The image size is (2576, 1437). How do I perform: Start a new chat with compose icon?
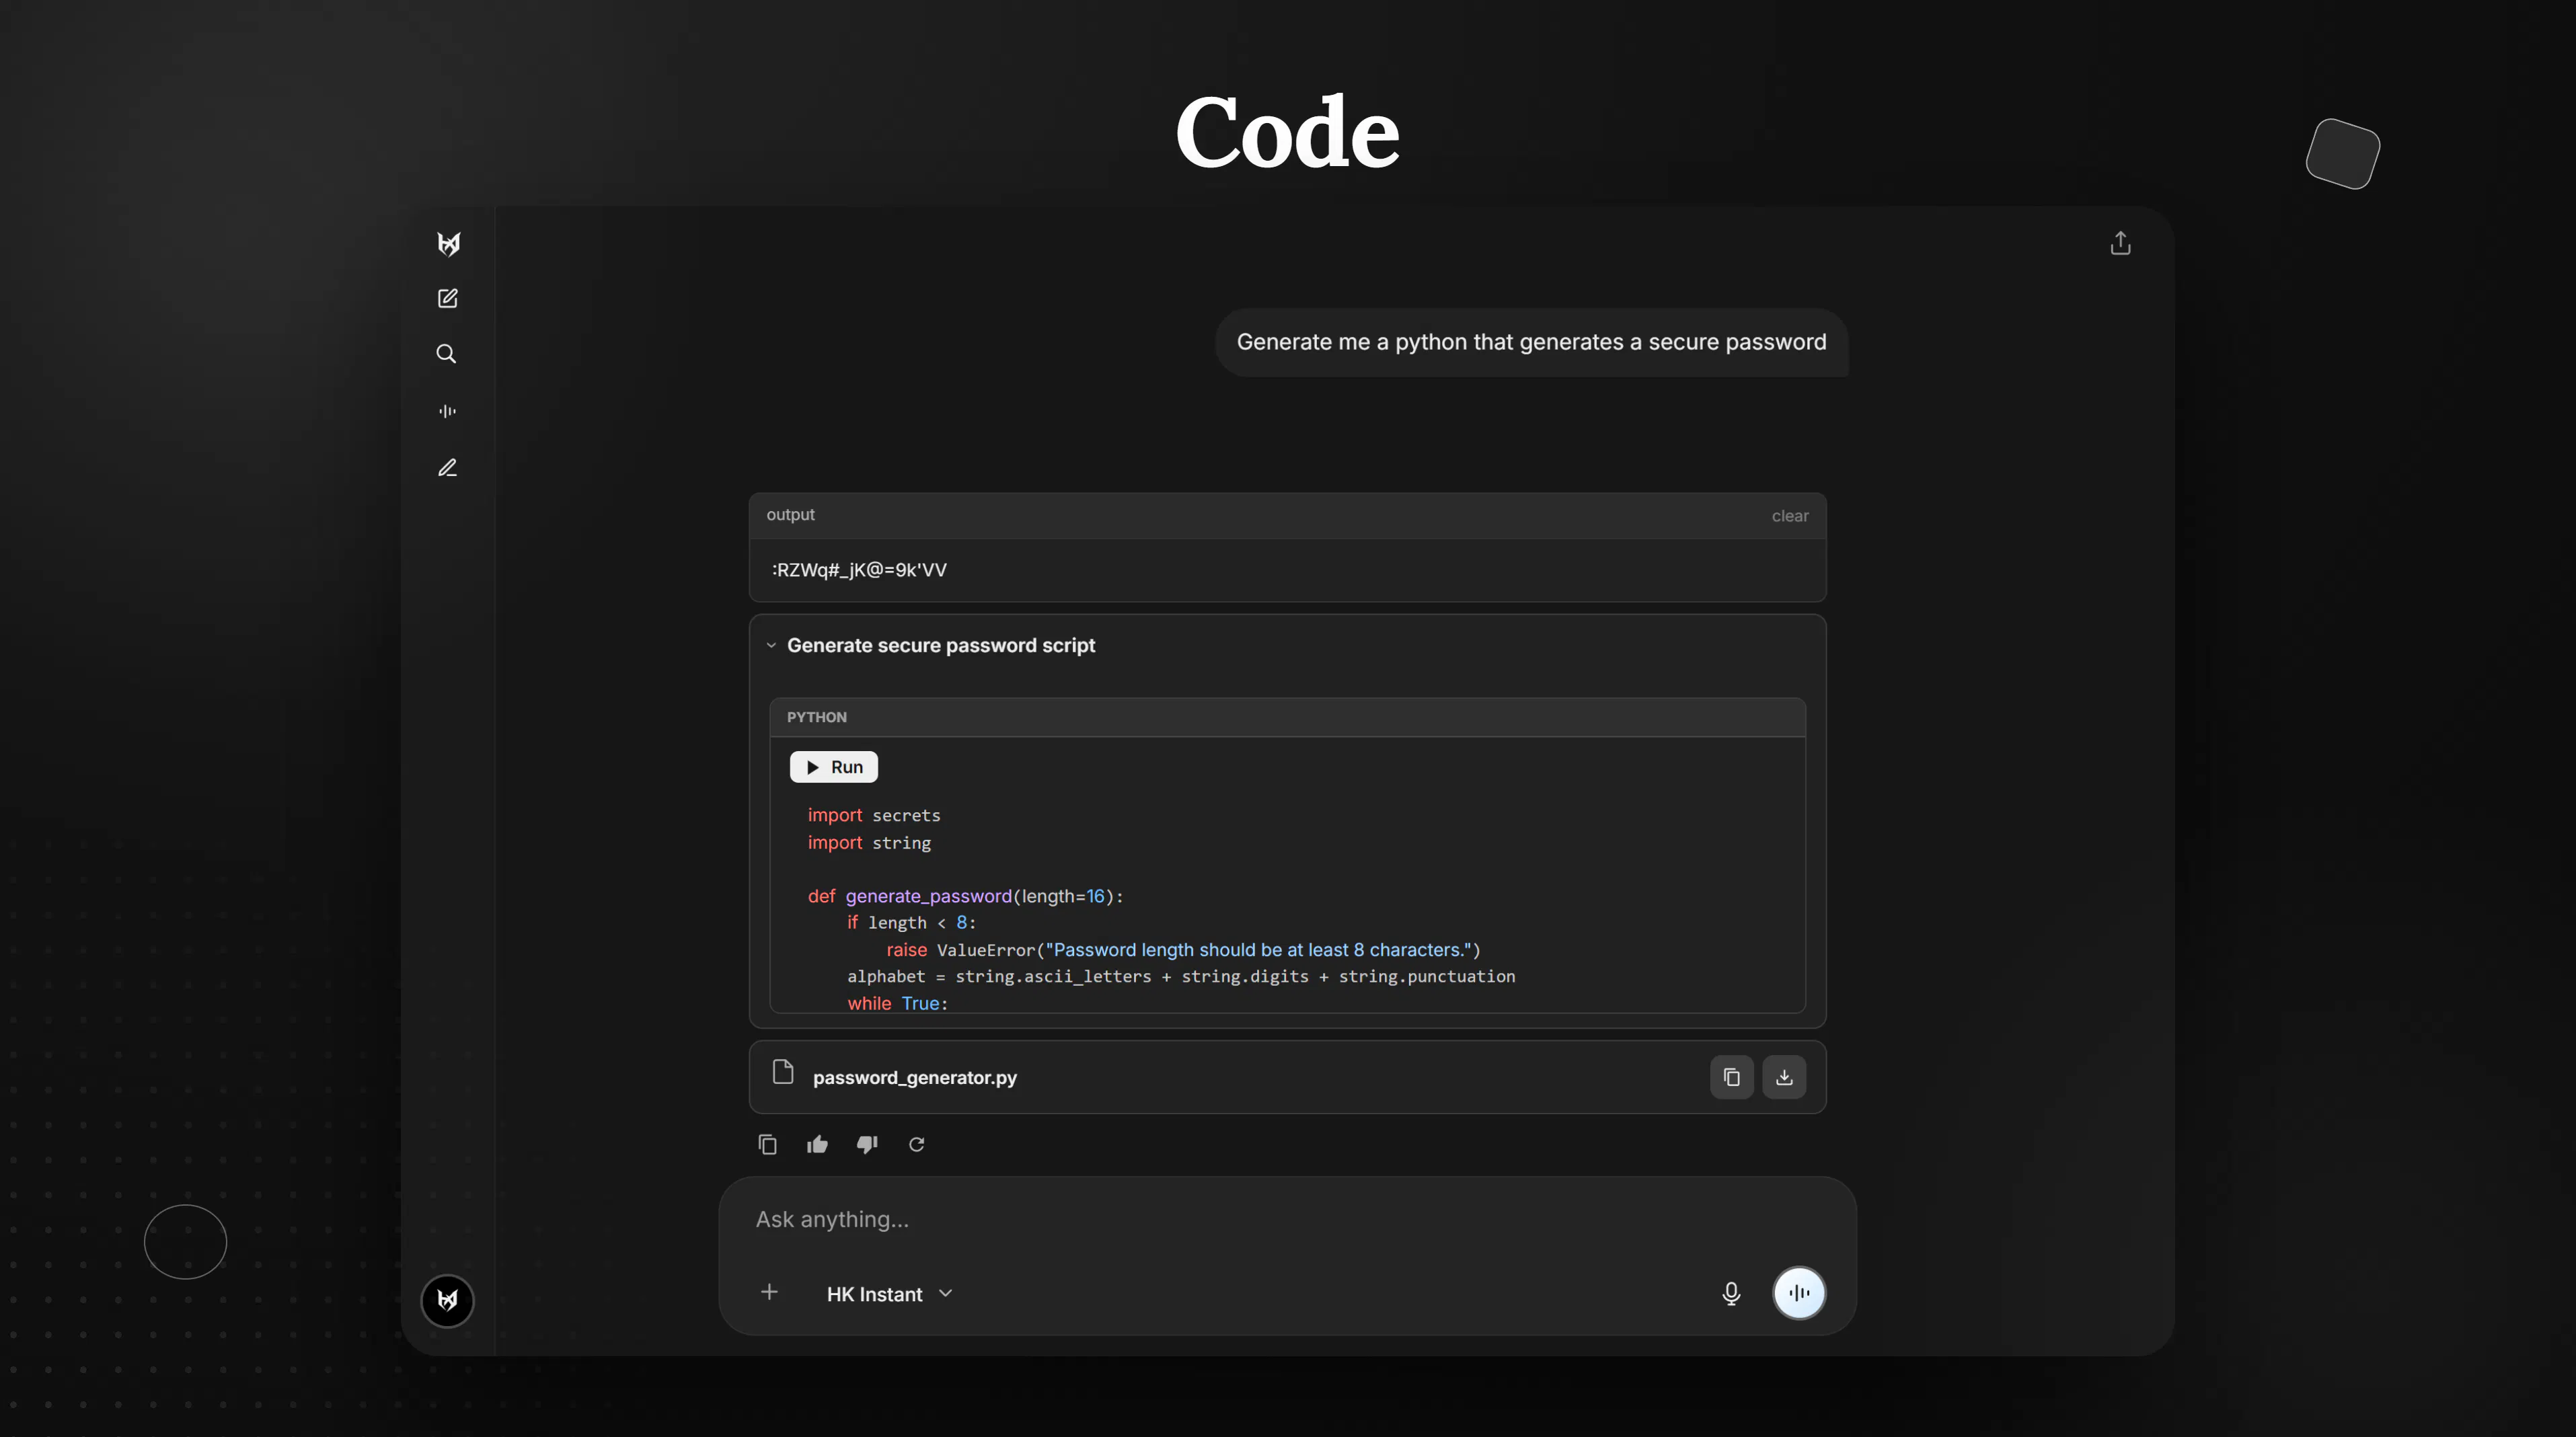click(x=447, y=298)
